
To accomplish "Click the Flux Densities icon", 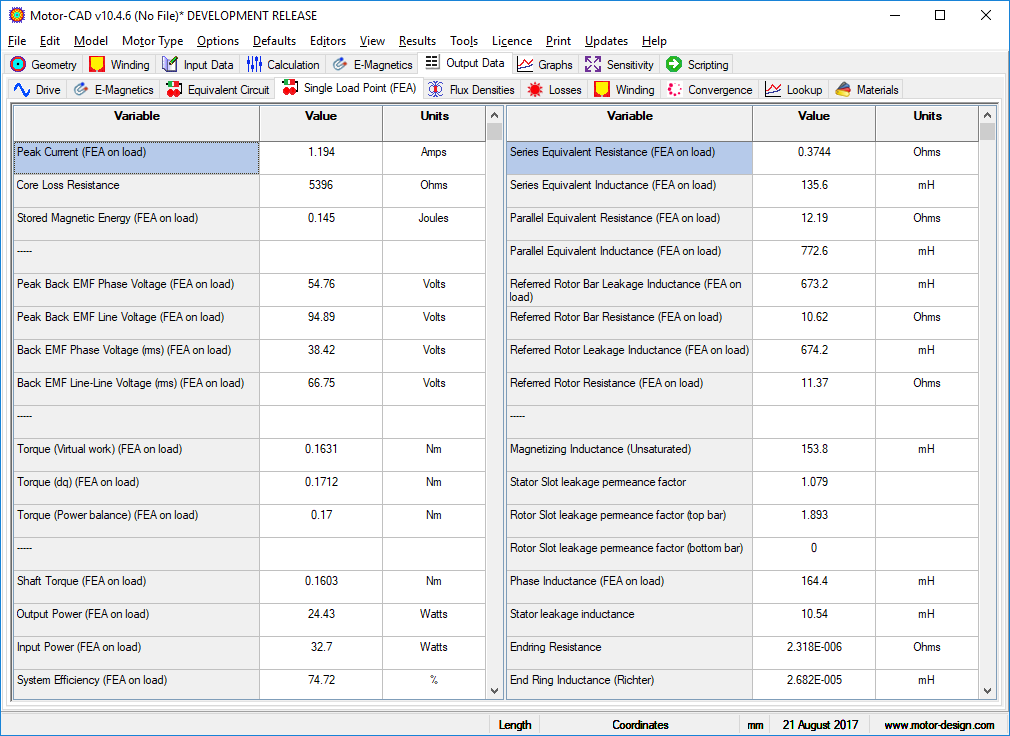I will 435,90.
